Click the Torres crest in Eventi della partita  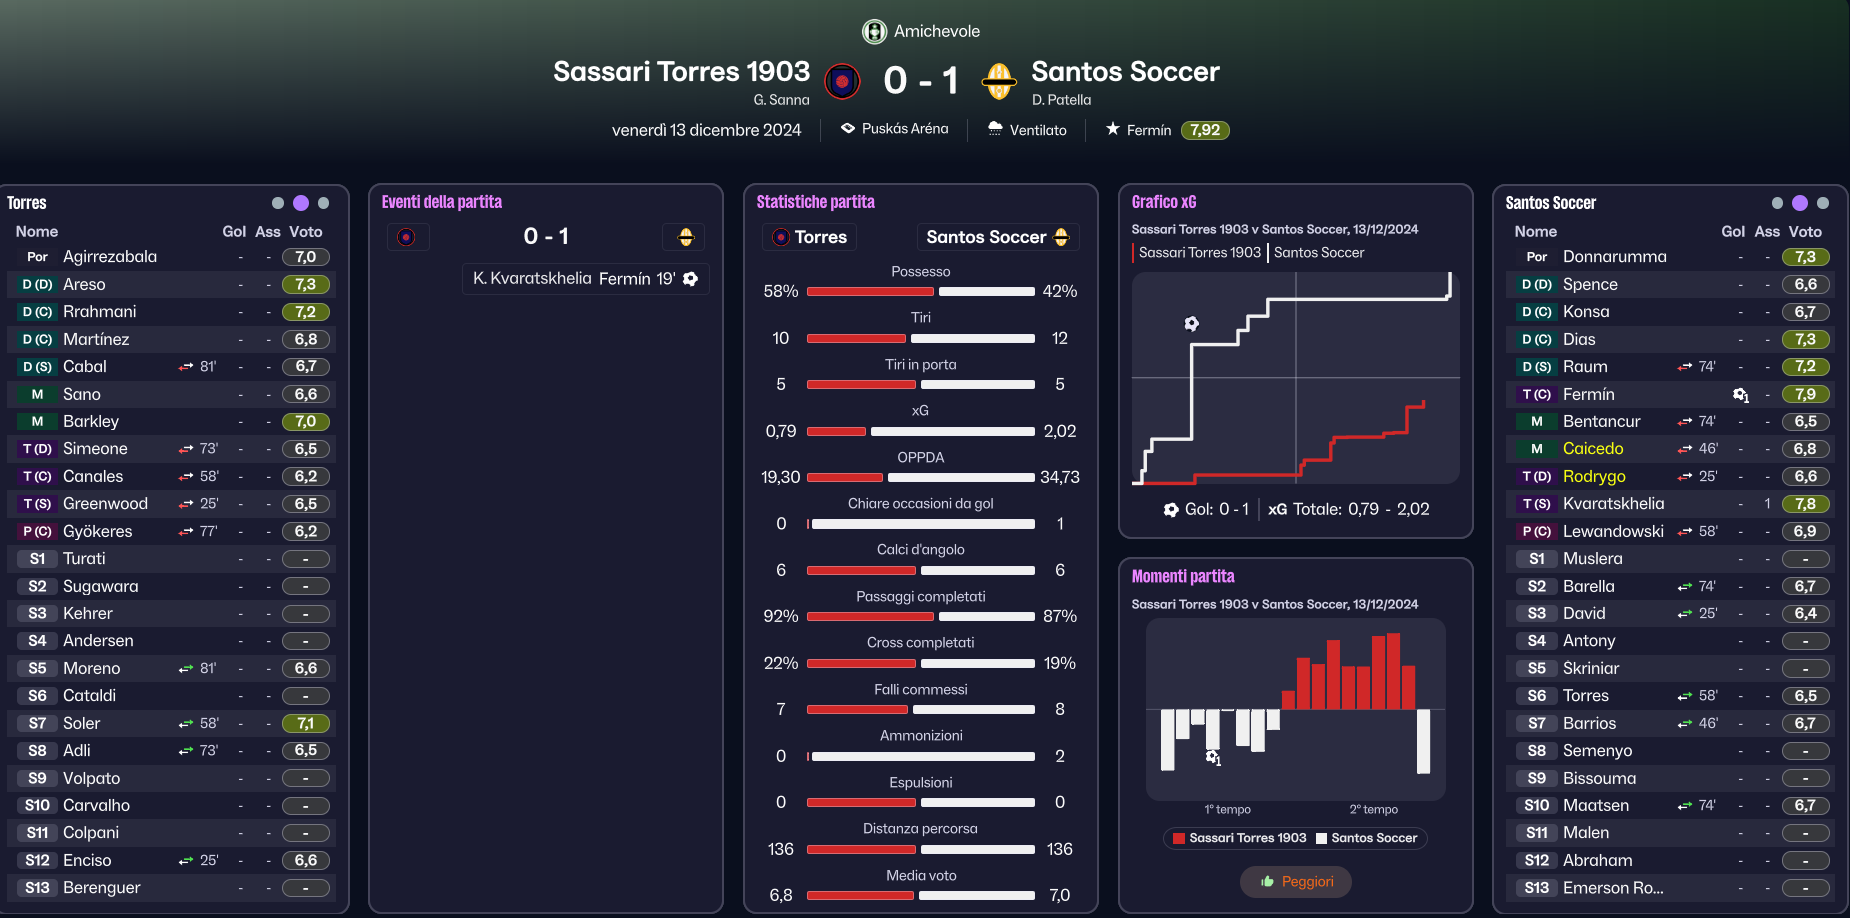[407, 237]
